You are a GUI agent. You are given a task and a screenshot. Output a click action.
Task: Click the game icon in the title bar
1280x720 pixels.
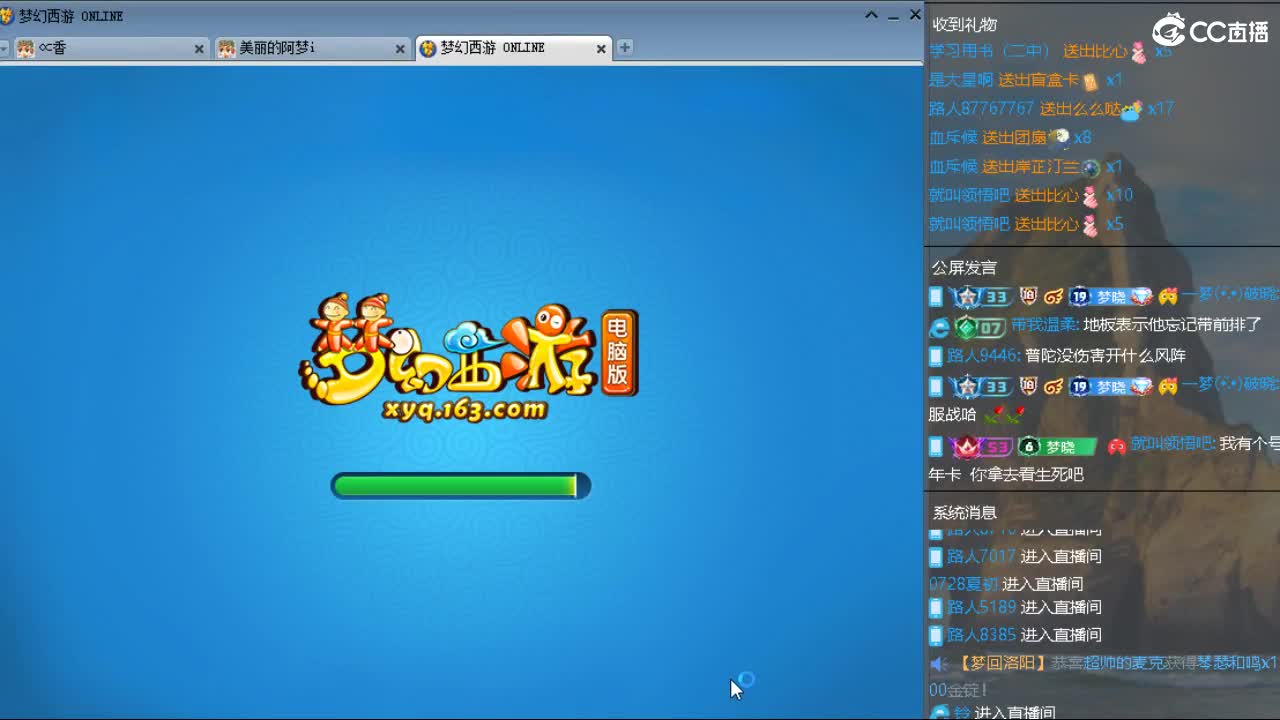click(x=8, y=16)
